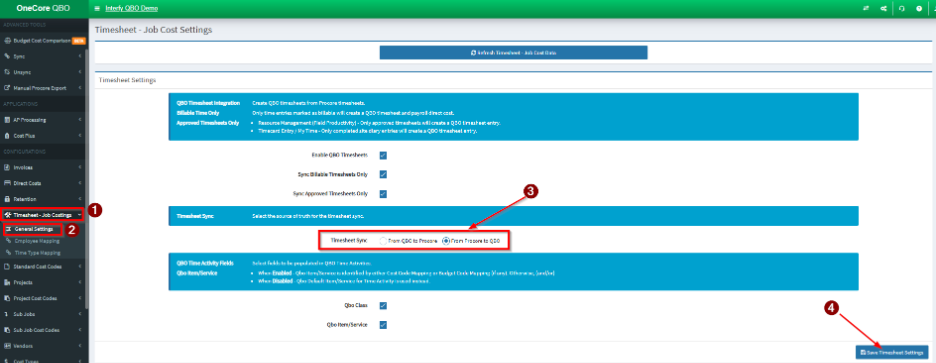Toggle Sync Billable Timesheets Only checkbox
The width and height of the screenshot is (936, 363).
tap(383, 174)
